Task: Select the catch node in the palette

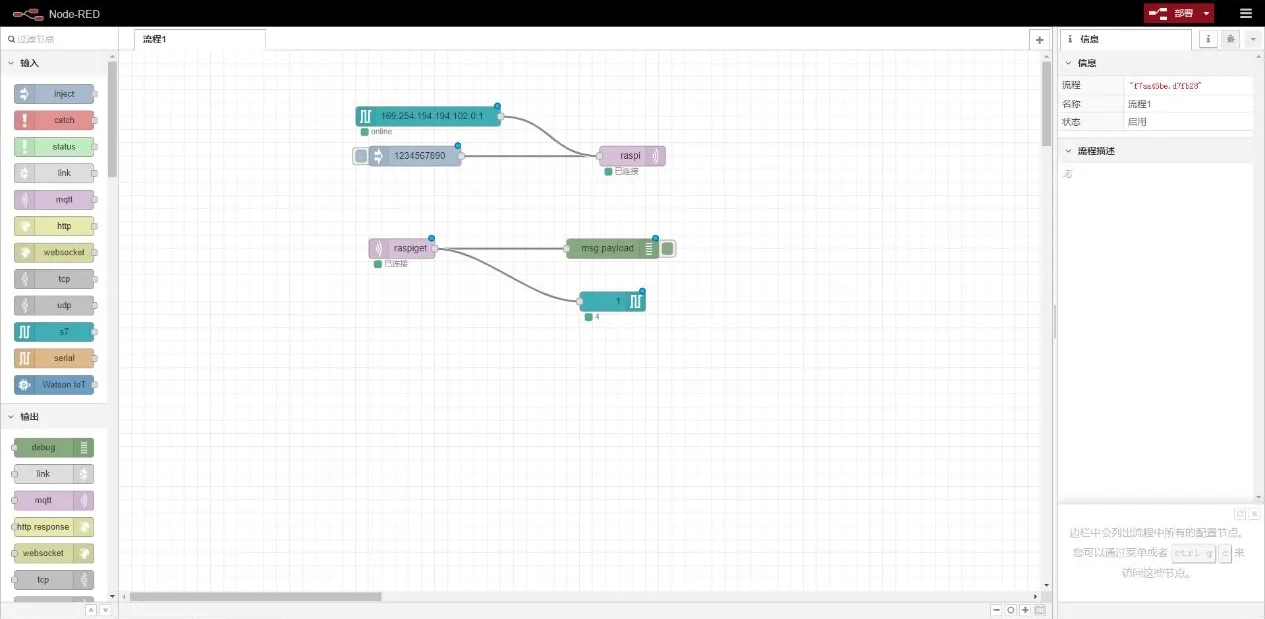Action: click(54, 120)
